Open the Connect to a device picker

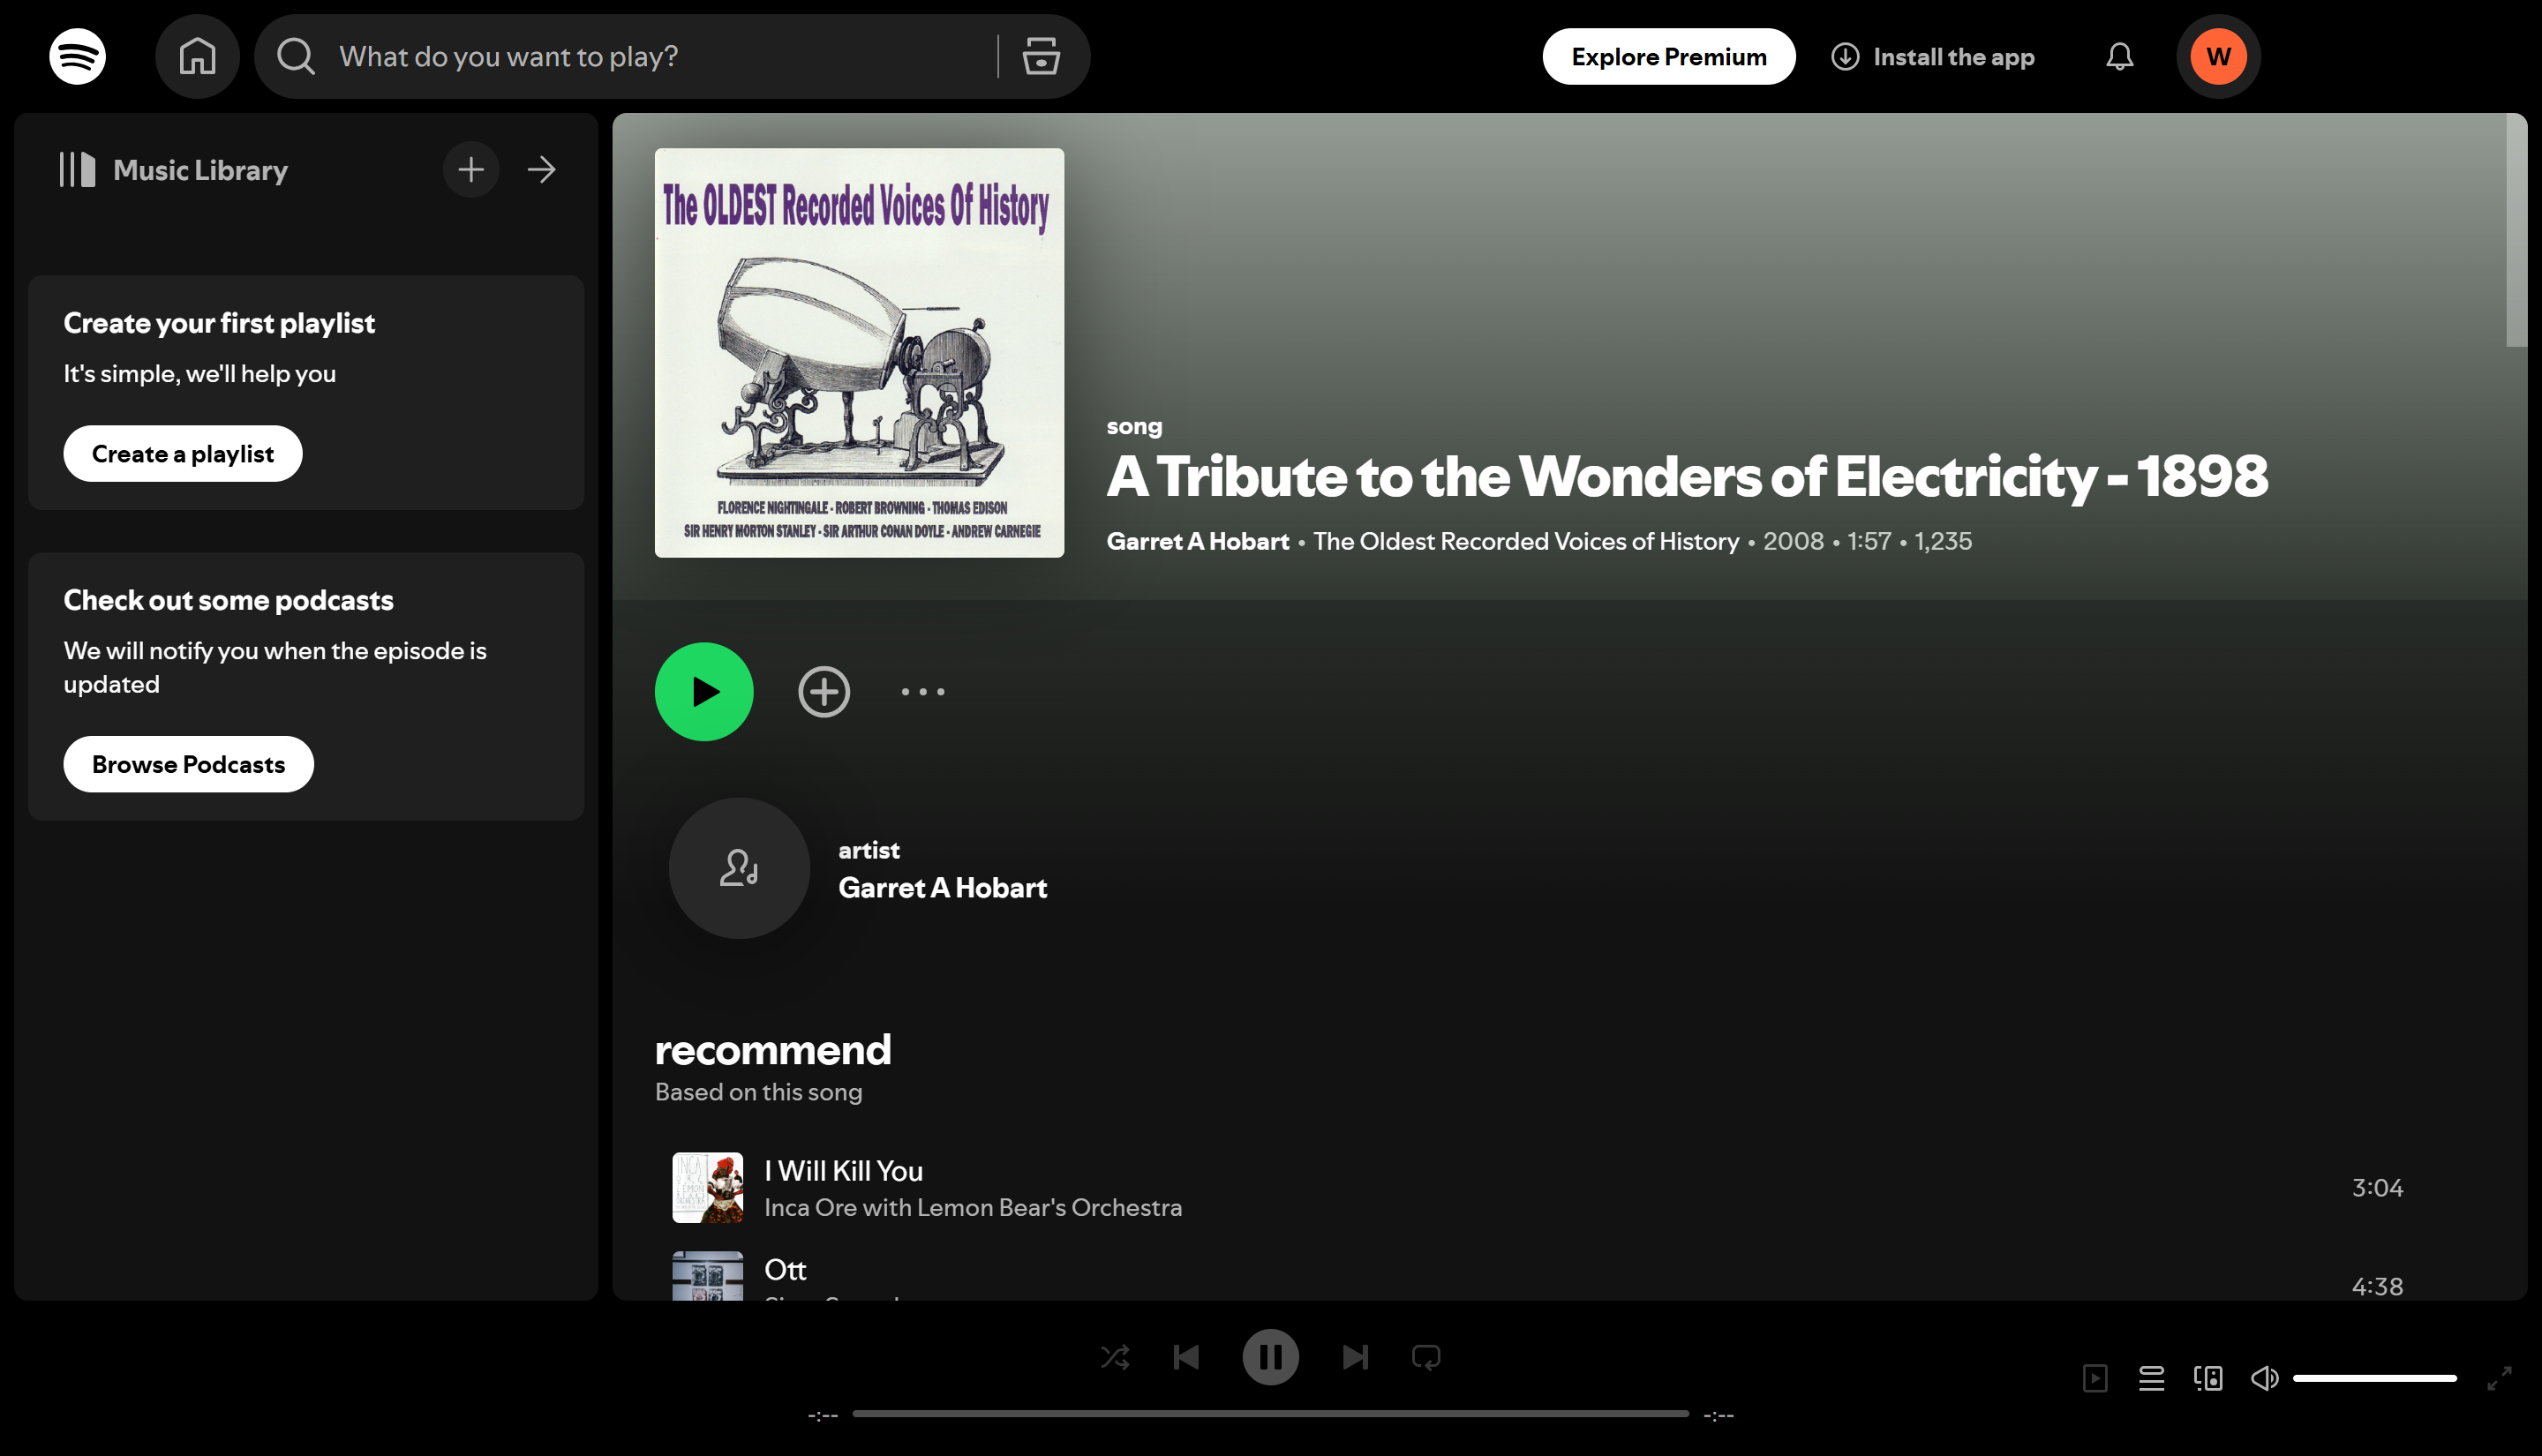(x=2209, y=1377)
